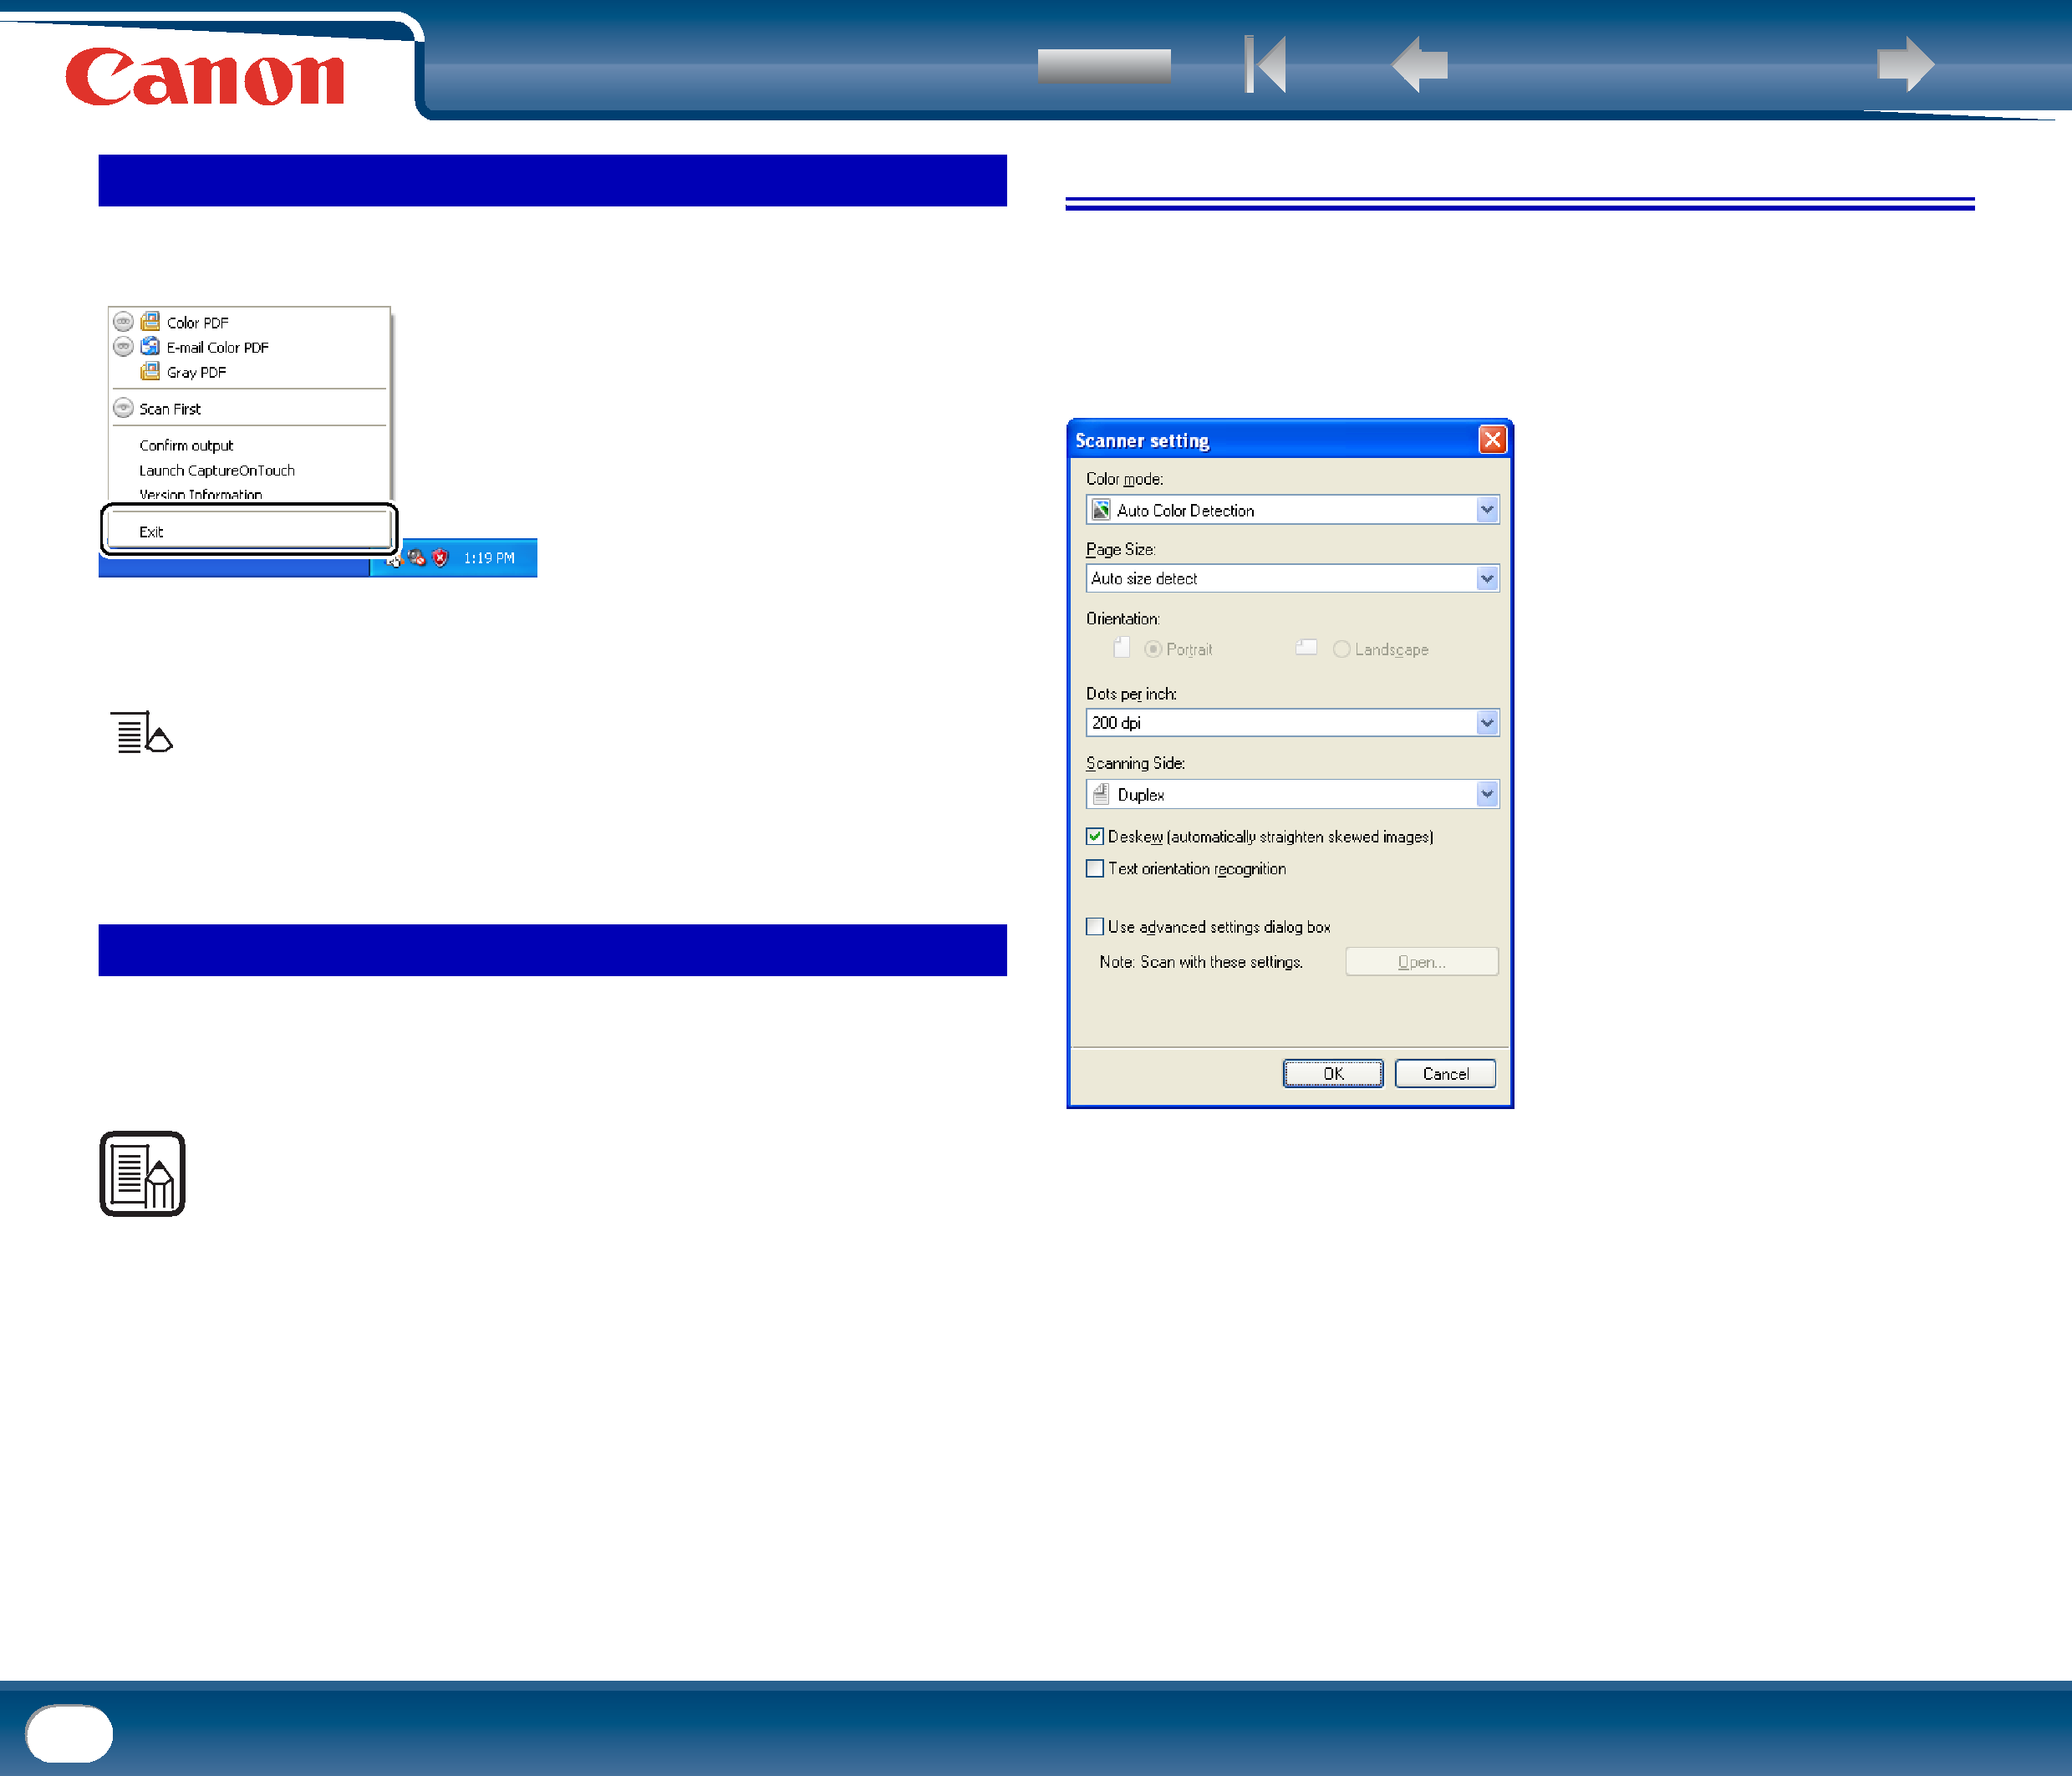2072x1776 pixels.
Task: Click the portrait page icon
Action: coord(1122,648)
